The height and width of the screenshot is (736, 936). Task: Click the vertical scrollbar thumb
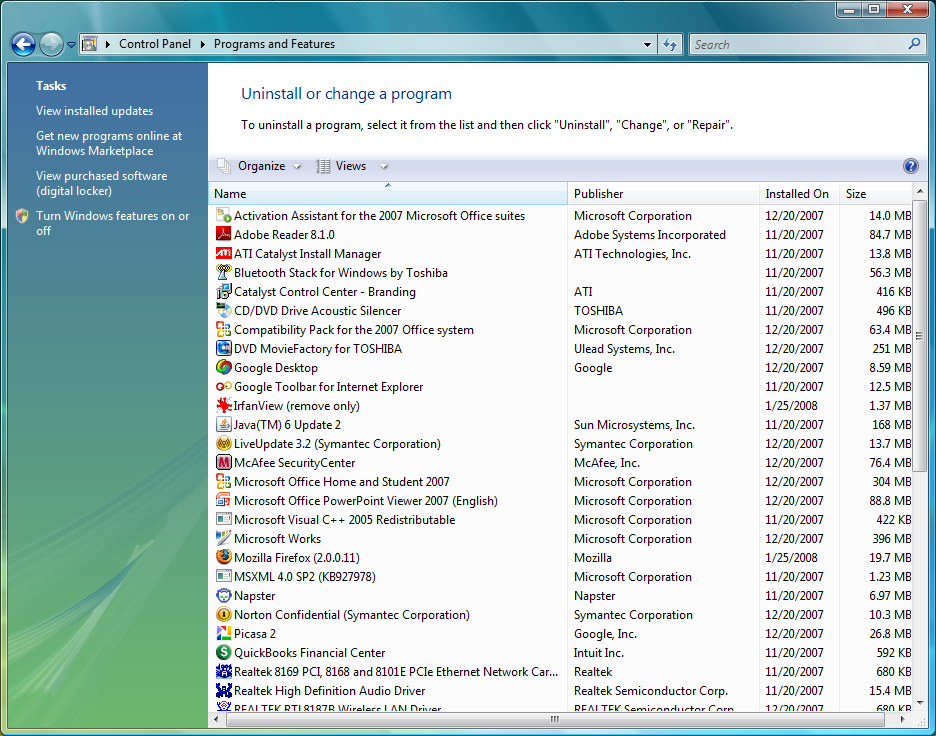(x=920, y=336)
